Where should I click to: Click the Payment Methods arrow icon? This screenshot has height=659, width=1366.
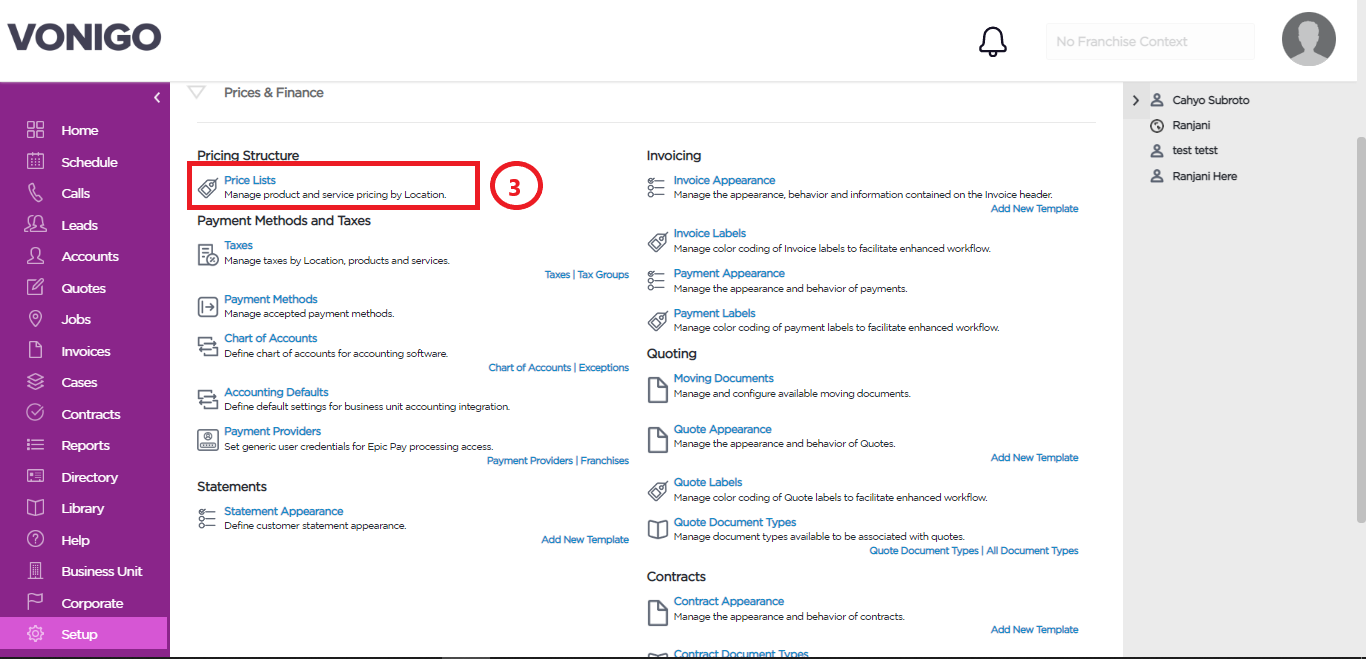[207, 306]
